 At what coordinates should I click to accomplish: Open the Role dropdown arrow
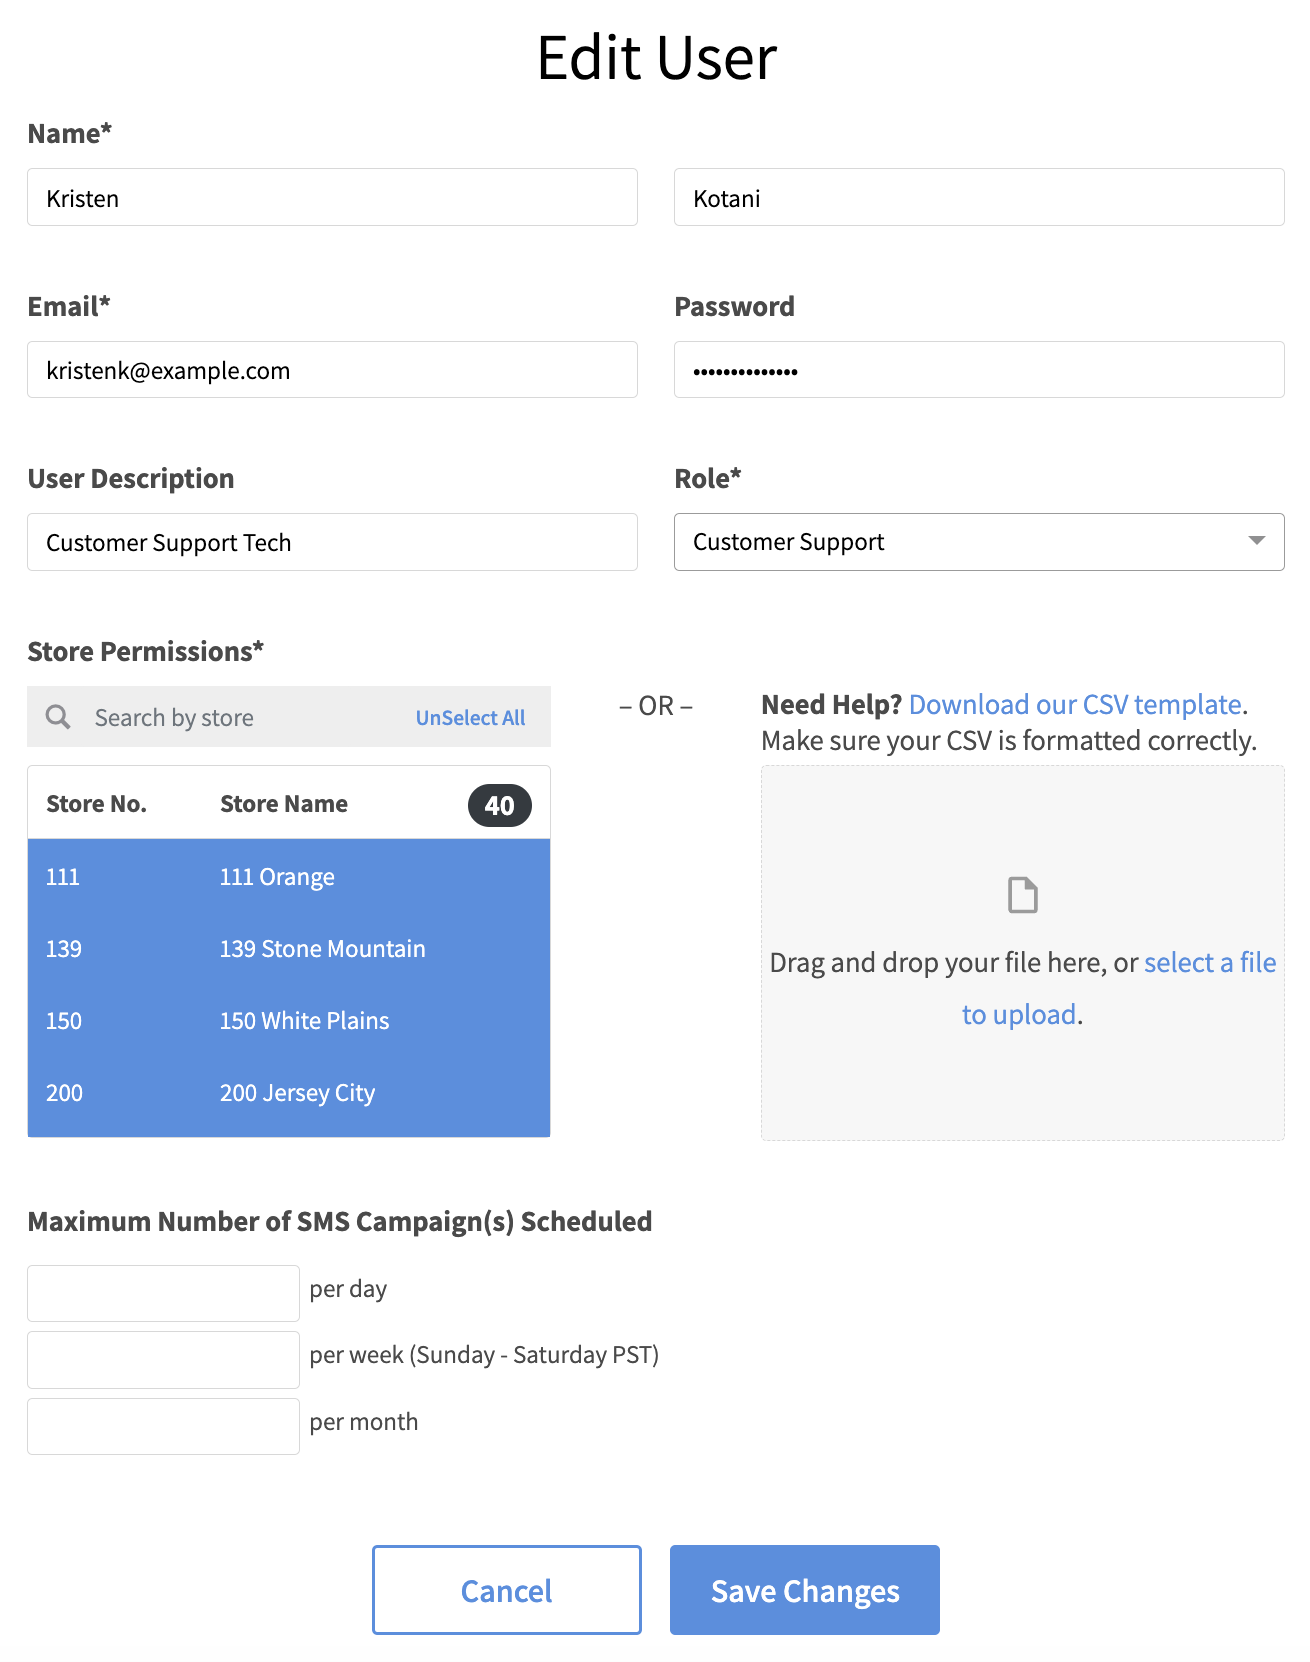pos(1256,541)
